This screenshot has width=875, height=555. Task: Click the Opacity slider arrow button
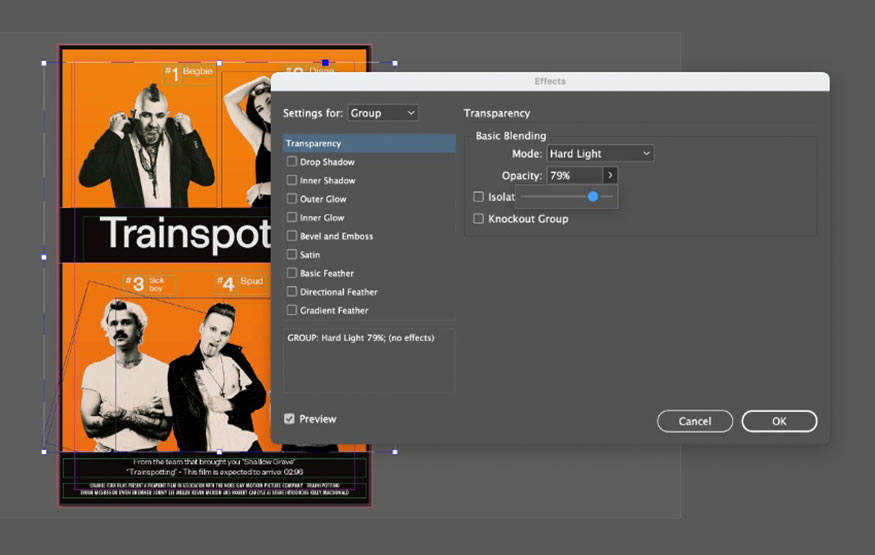tap(610, 175)
